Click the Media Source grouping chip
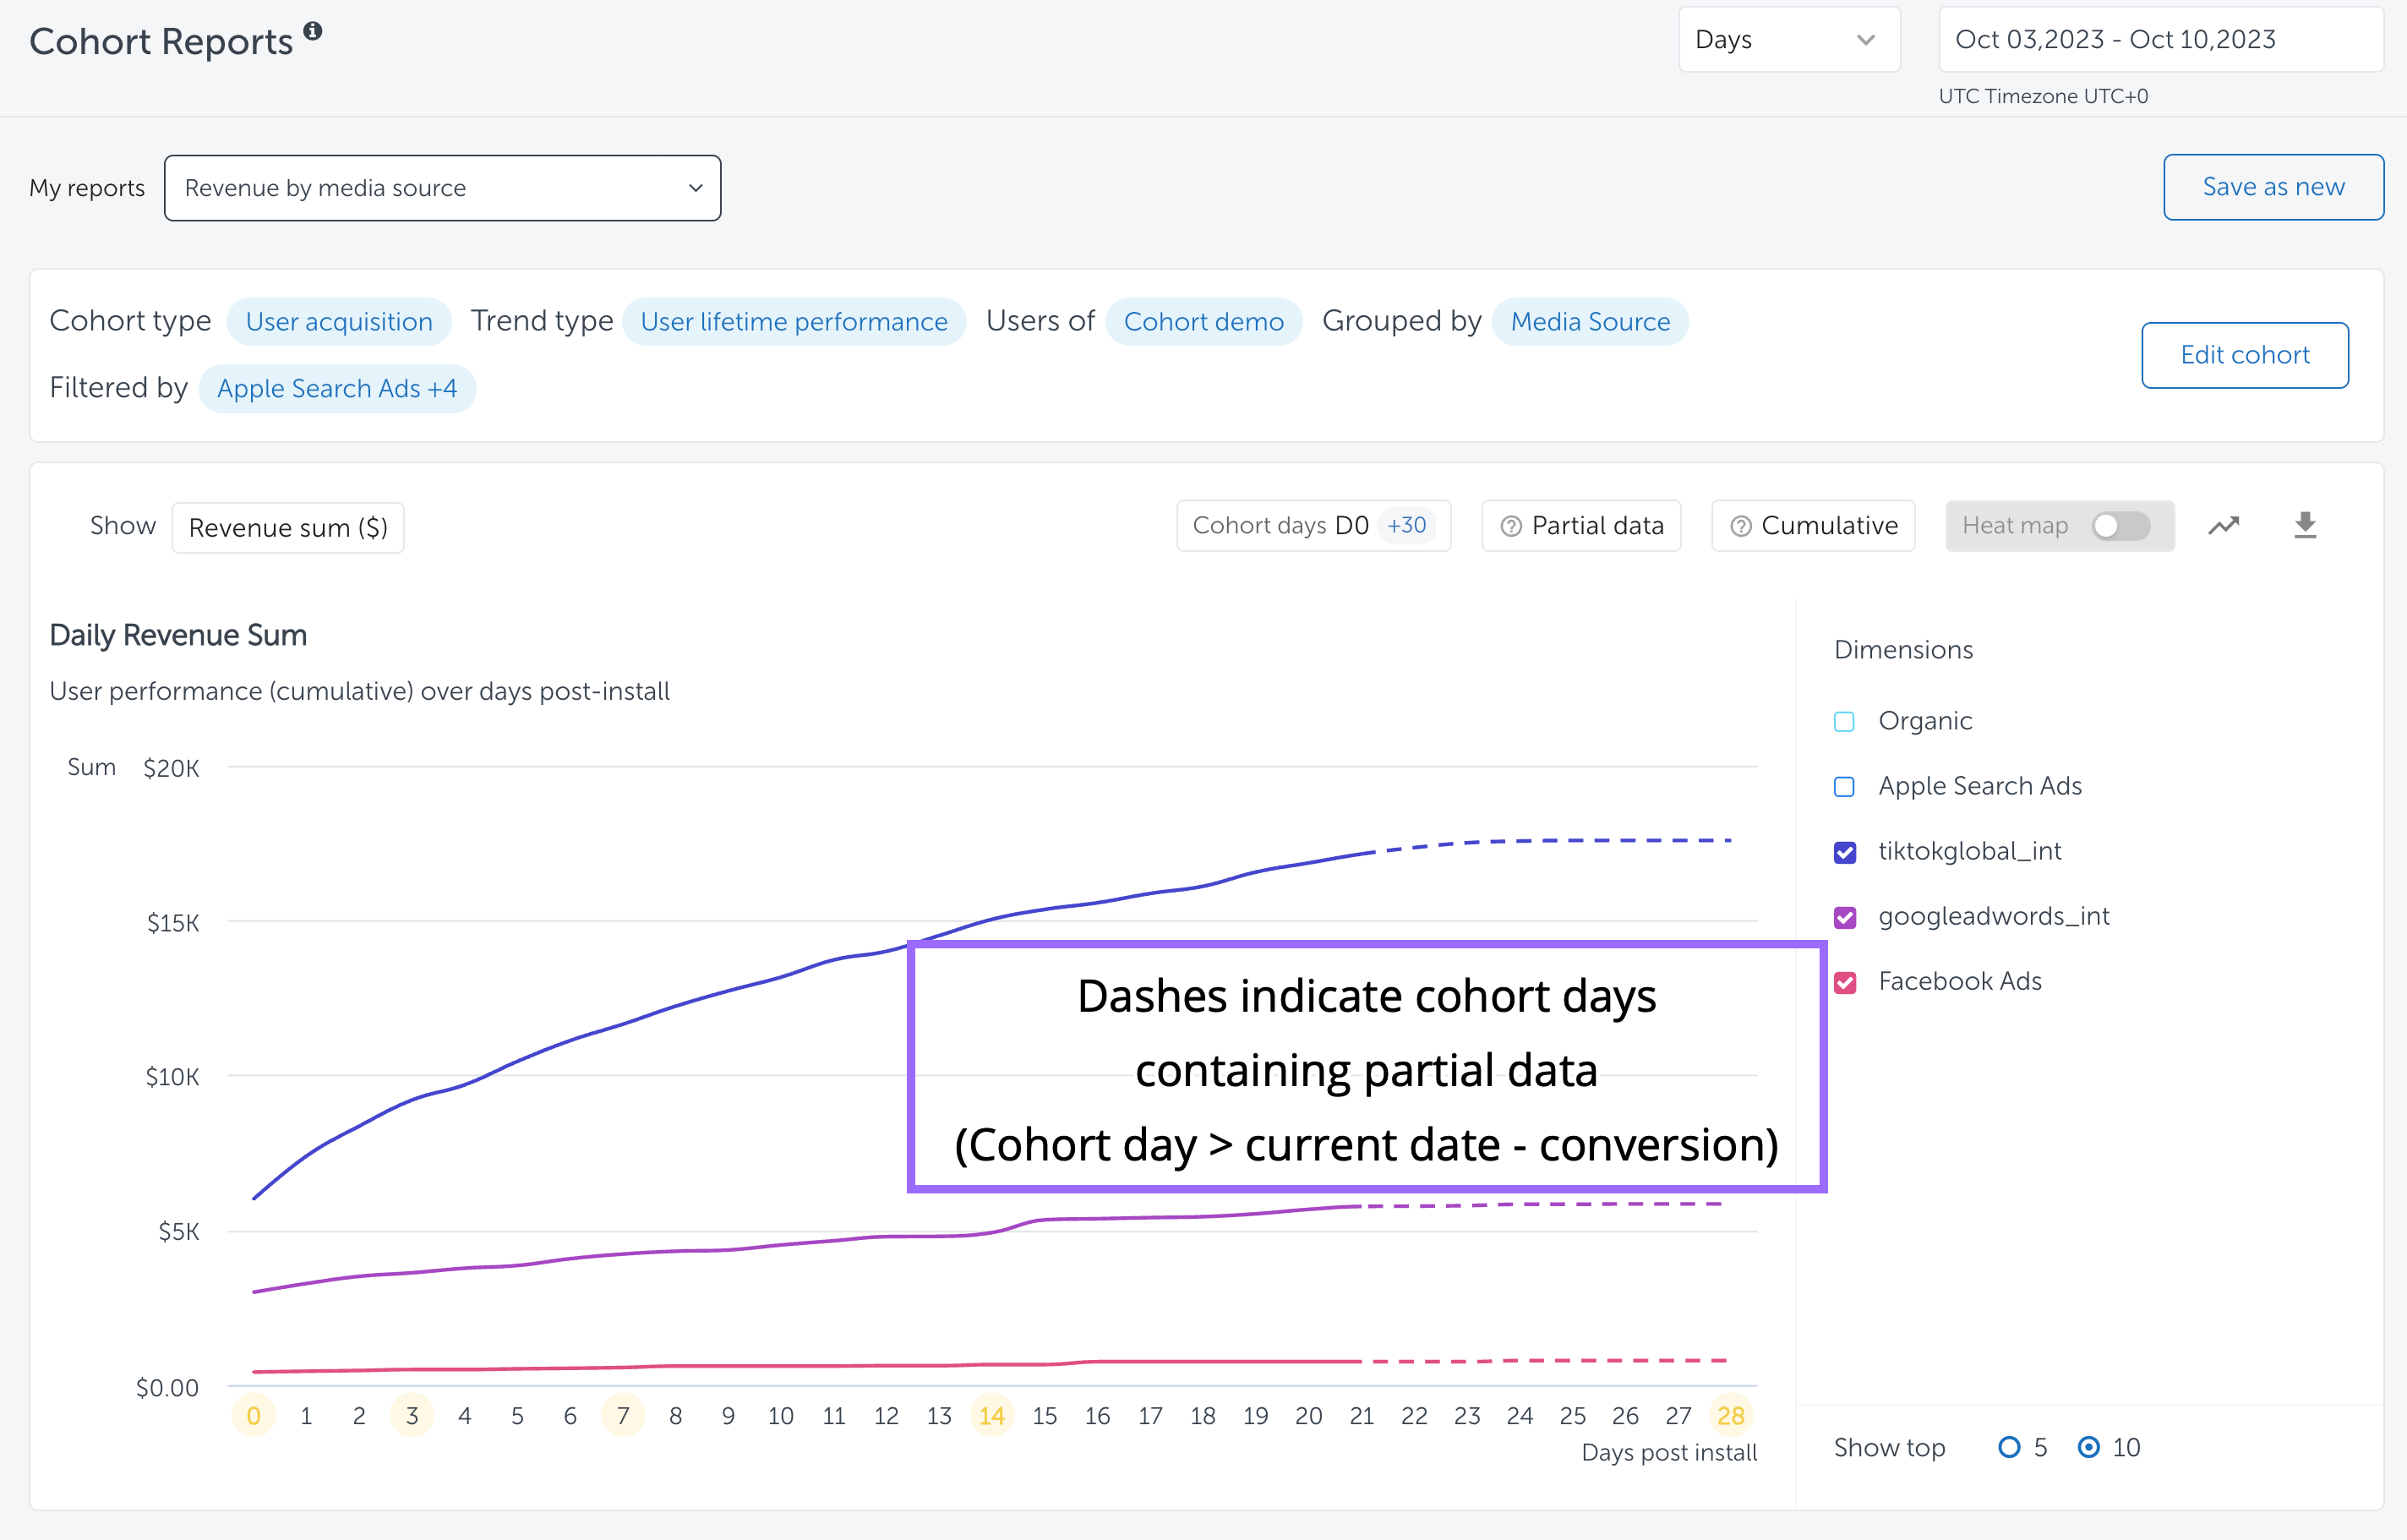The width and height of the screenshot is (2407, 1540). pyautogui.click(x=1589, y=322)
